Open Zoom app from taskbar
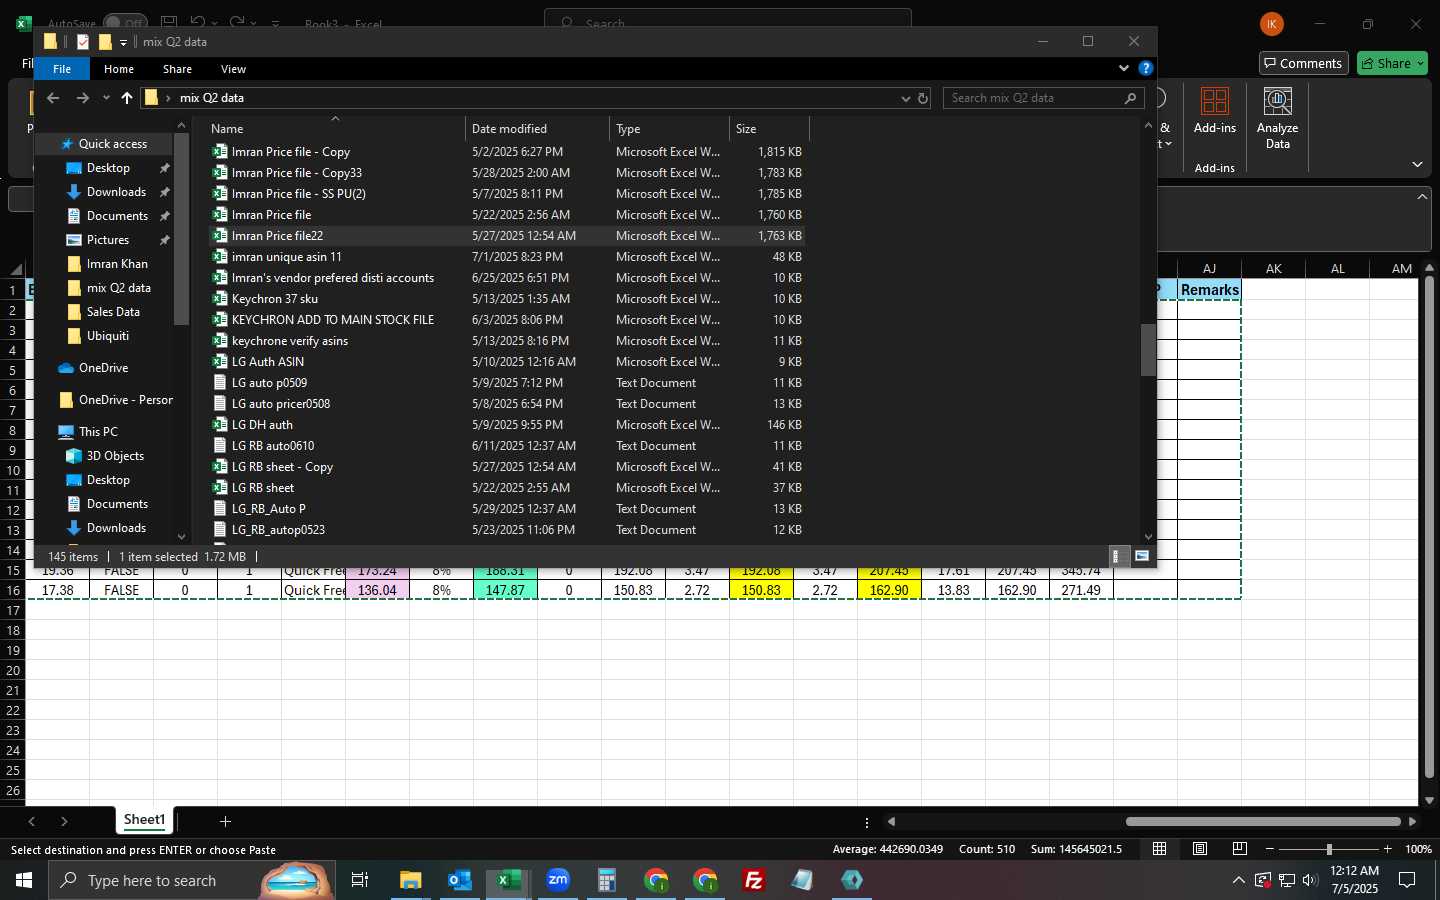This screenshot has width=1440, height=900. click(x=557, y=880)
